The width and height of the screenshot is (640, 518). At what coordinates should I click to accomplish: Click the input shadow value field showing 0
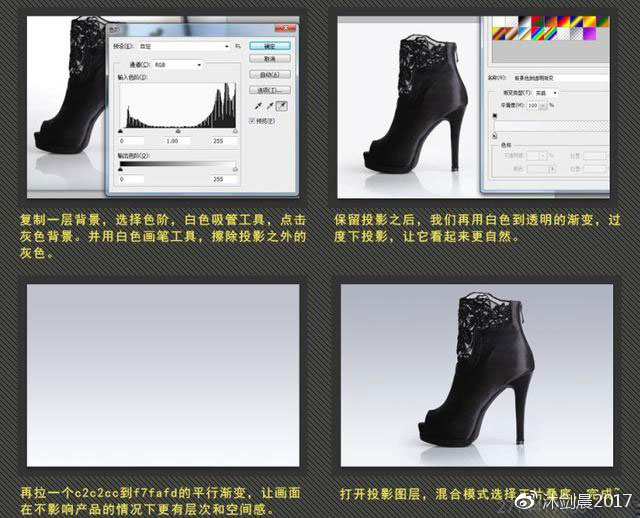[131, 141]
